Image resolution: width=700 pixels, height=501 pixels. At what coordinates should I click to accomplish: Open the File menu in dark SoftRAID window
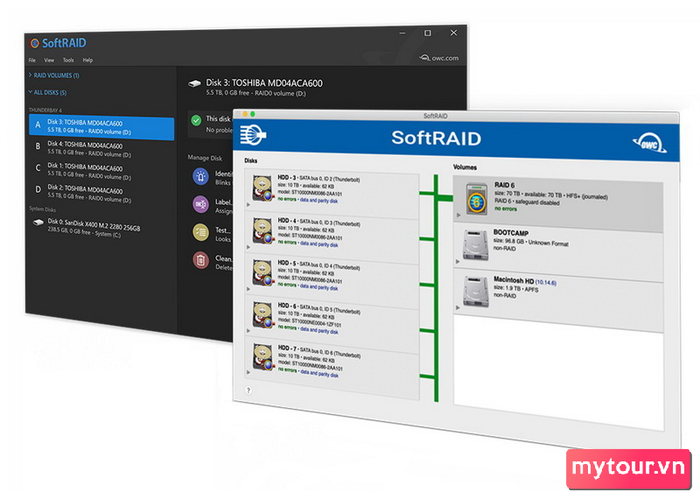[32, 60]
